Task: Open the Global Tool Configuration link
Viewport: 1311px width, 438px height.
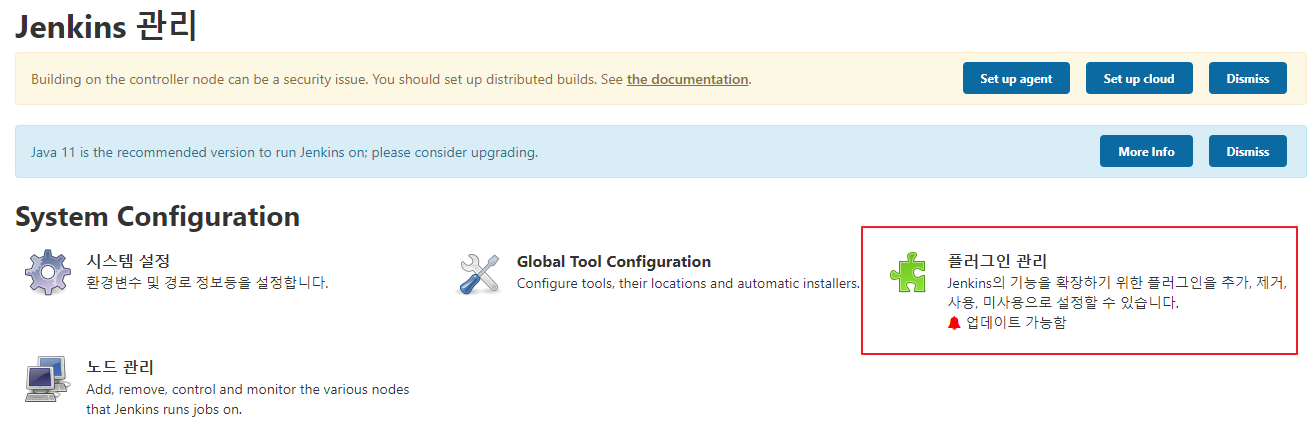Action: [614, 261]
